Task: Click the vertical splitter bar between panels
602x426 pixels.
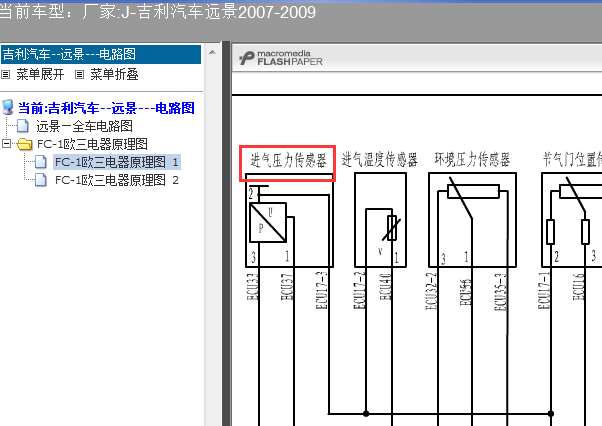Action: tap(226, 233)
